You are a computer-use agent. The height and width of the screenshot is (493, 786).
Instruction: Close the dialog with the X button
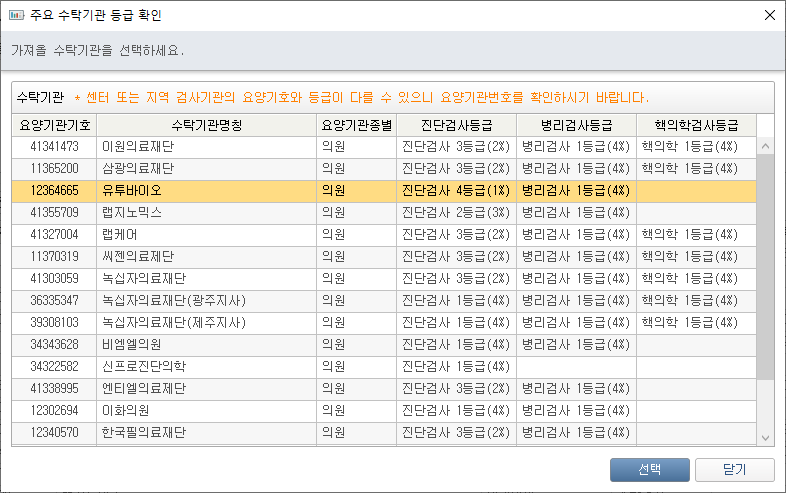click(768, 15)
